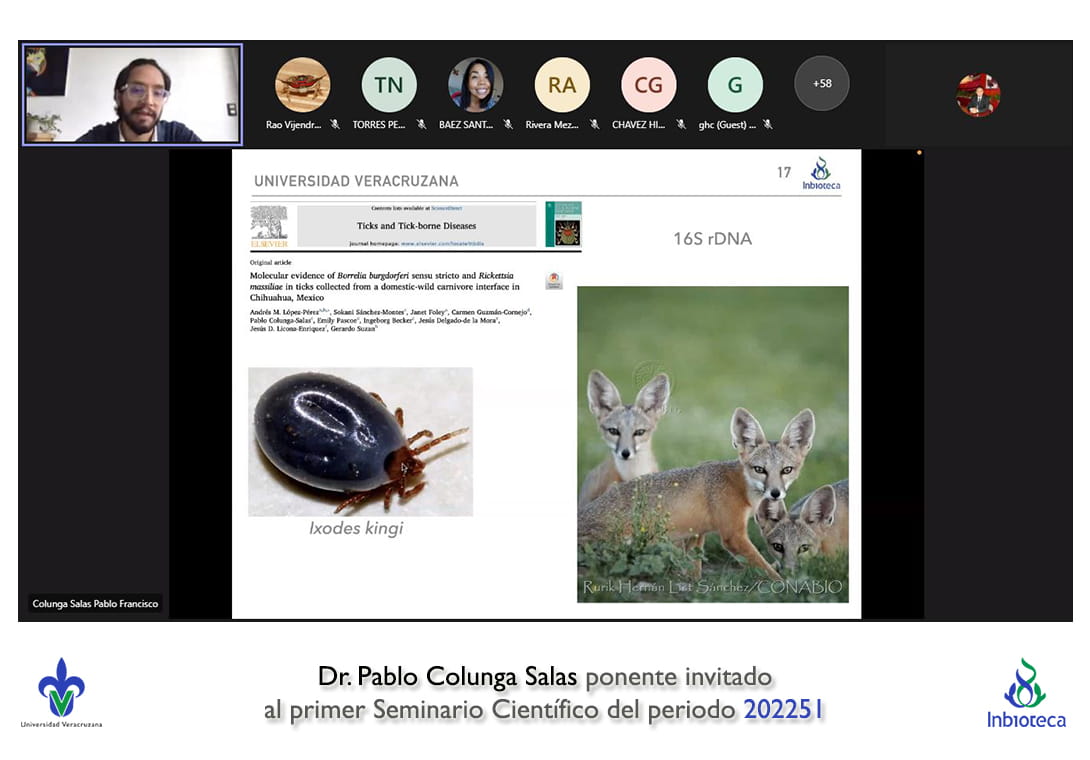This screenshot has width=1090, height=760.
Task: Click the G guest avatar
Action: pos(735,84)
